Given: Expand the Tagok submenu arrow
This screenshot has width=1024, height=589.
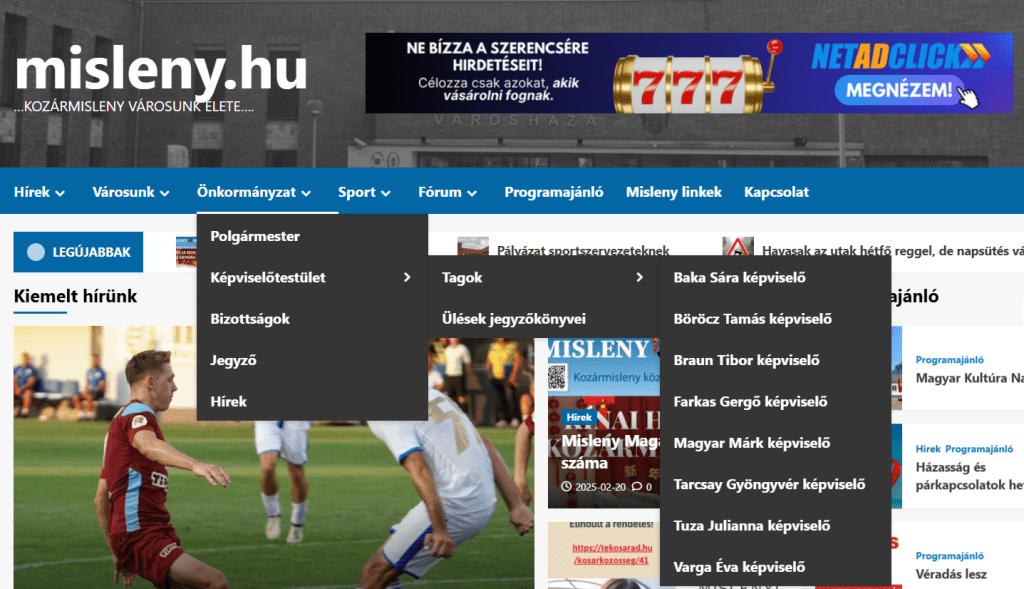Looking at the screenshot, I should click(639, 278).
